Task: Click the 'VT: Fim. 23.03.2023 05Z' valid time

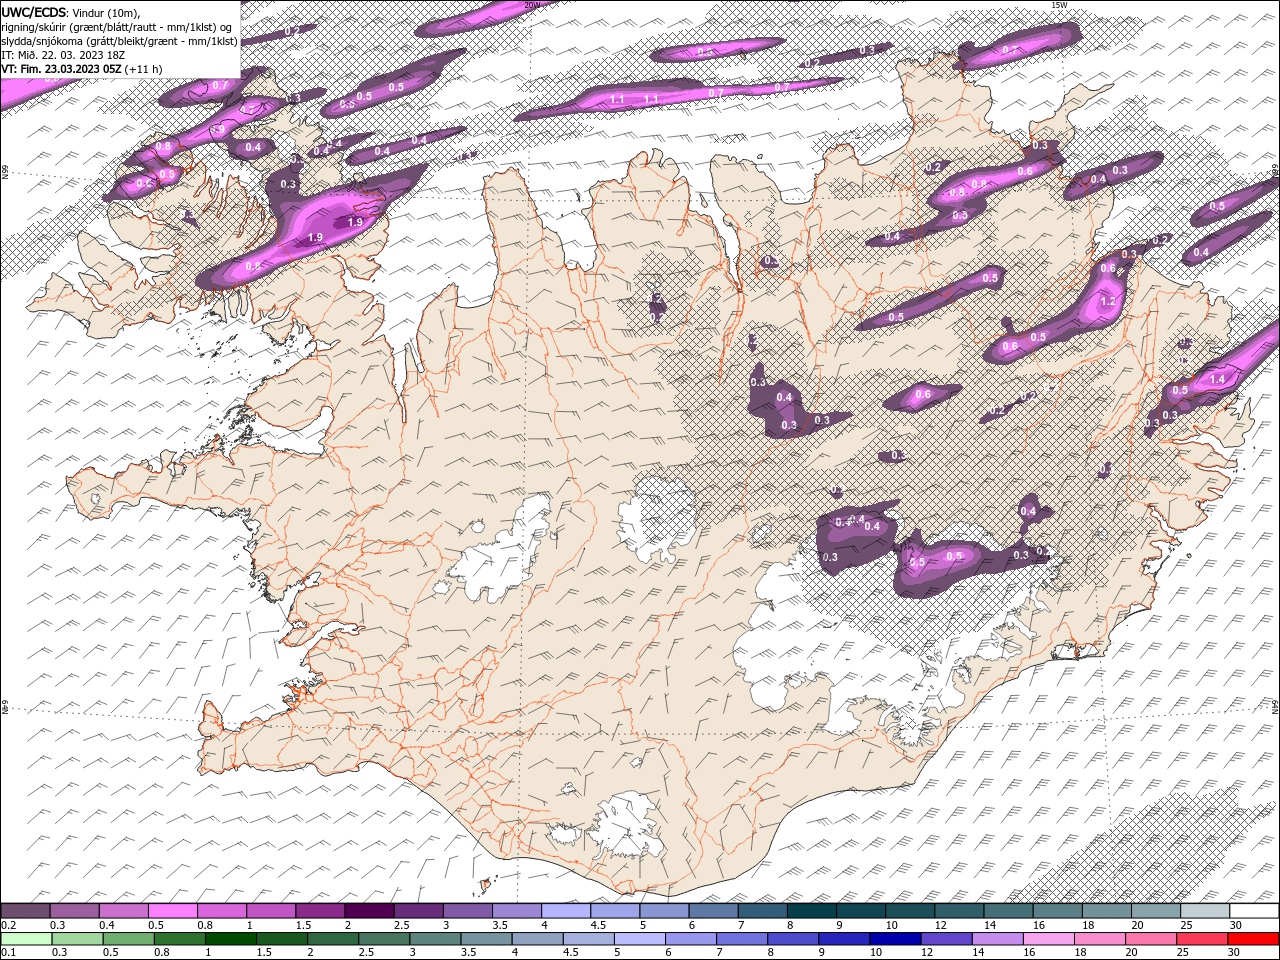Action: [x=62, y=69]
